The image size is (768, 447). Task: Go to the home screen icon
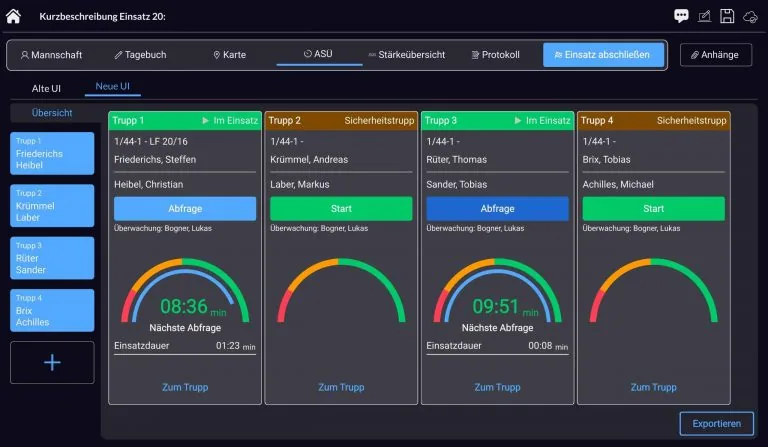coord(13,16)
